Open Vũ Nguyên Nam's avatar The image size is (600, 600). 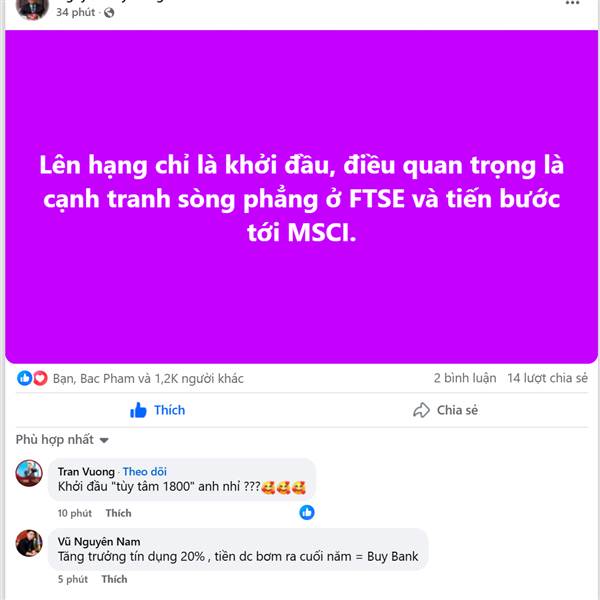pos(29,543)
